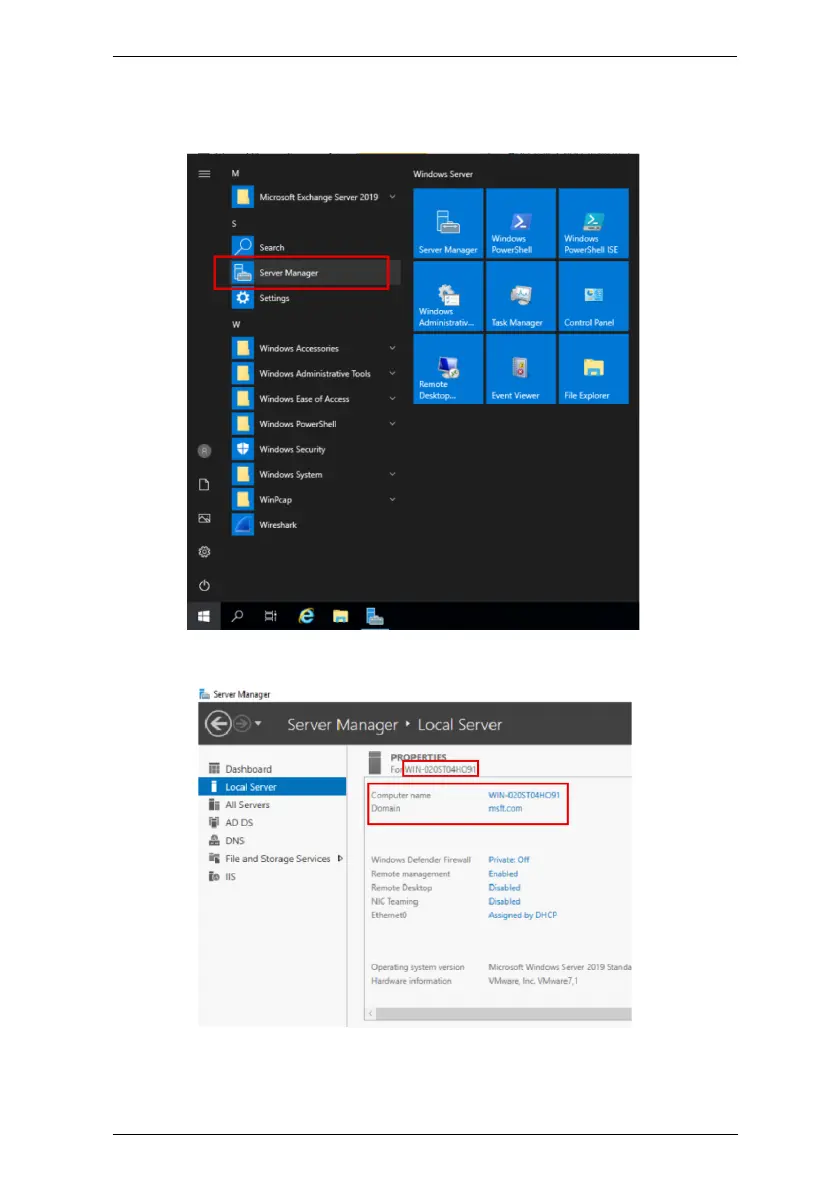Click the NIC Teaming Disabled link
Screen dimensions: 822x1192
point(504,901)
